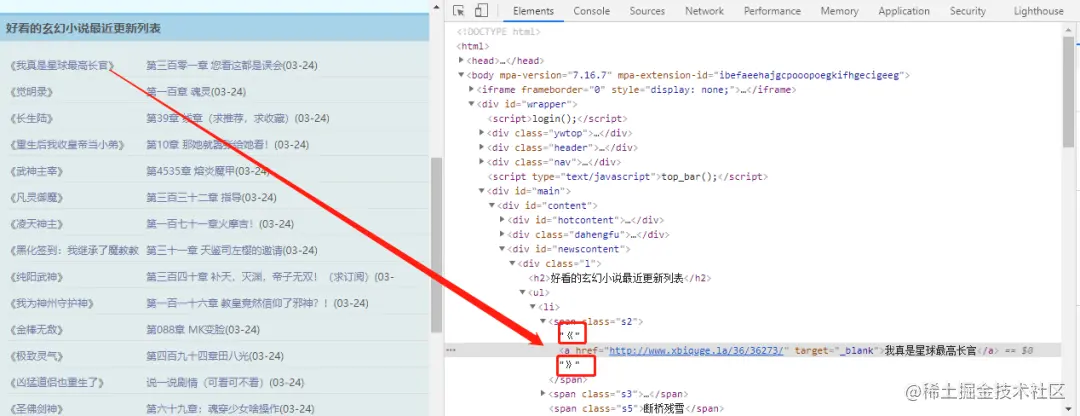Open novel 《重生后我收皇帝当小弟》 link
1080x416 pixels.
coord(68,145)
